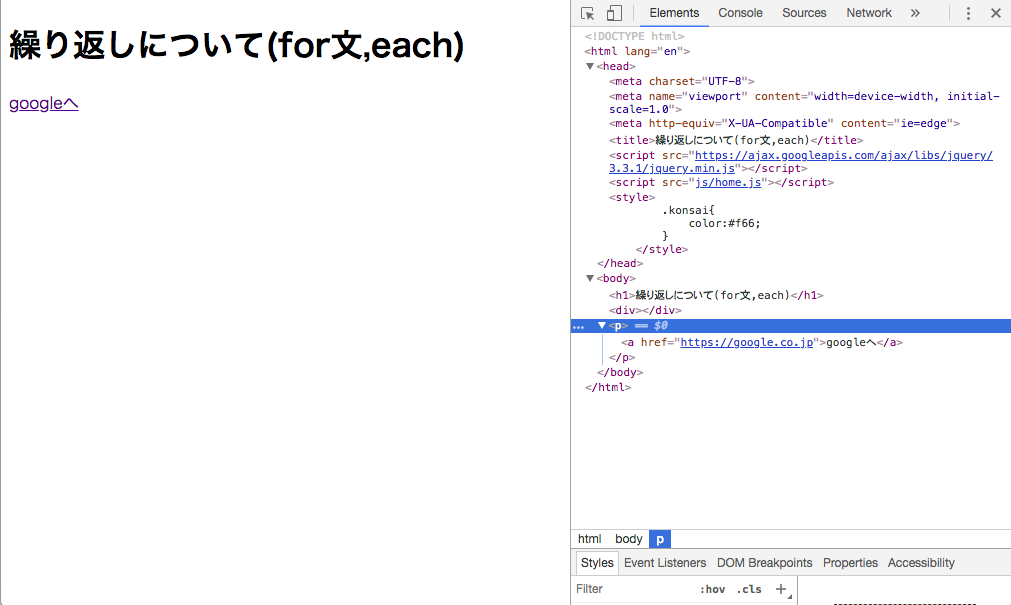Switch to the Elements tab

674,13
